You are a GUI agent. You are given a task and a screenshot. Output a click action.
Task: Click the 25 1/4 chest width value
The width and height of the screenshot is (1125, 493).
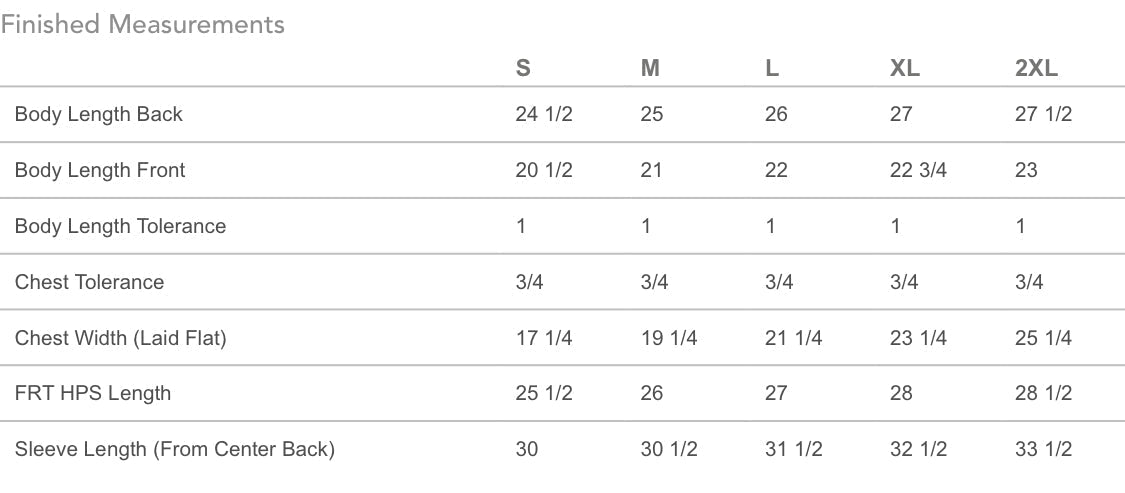pos(1043,338)
